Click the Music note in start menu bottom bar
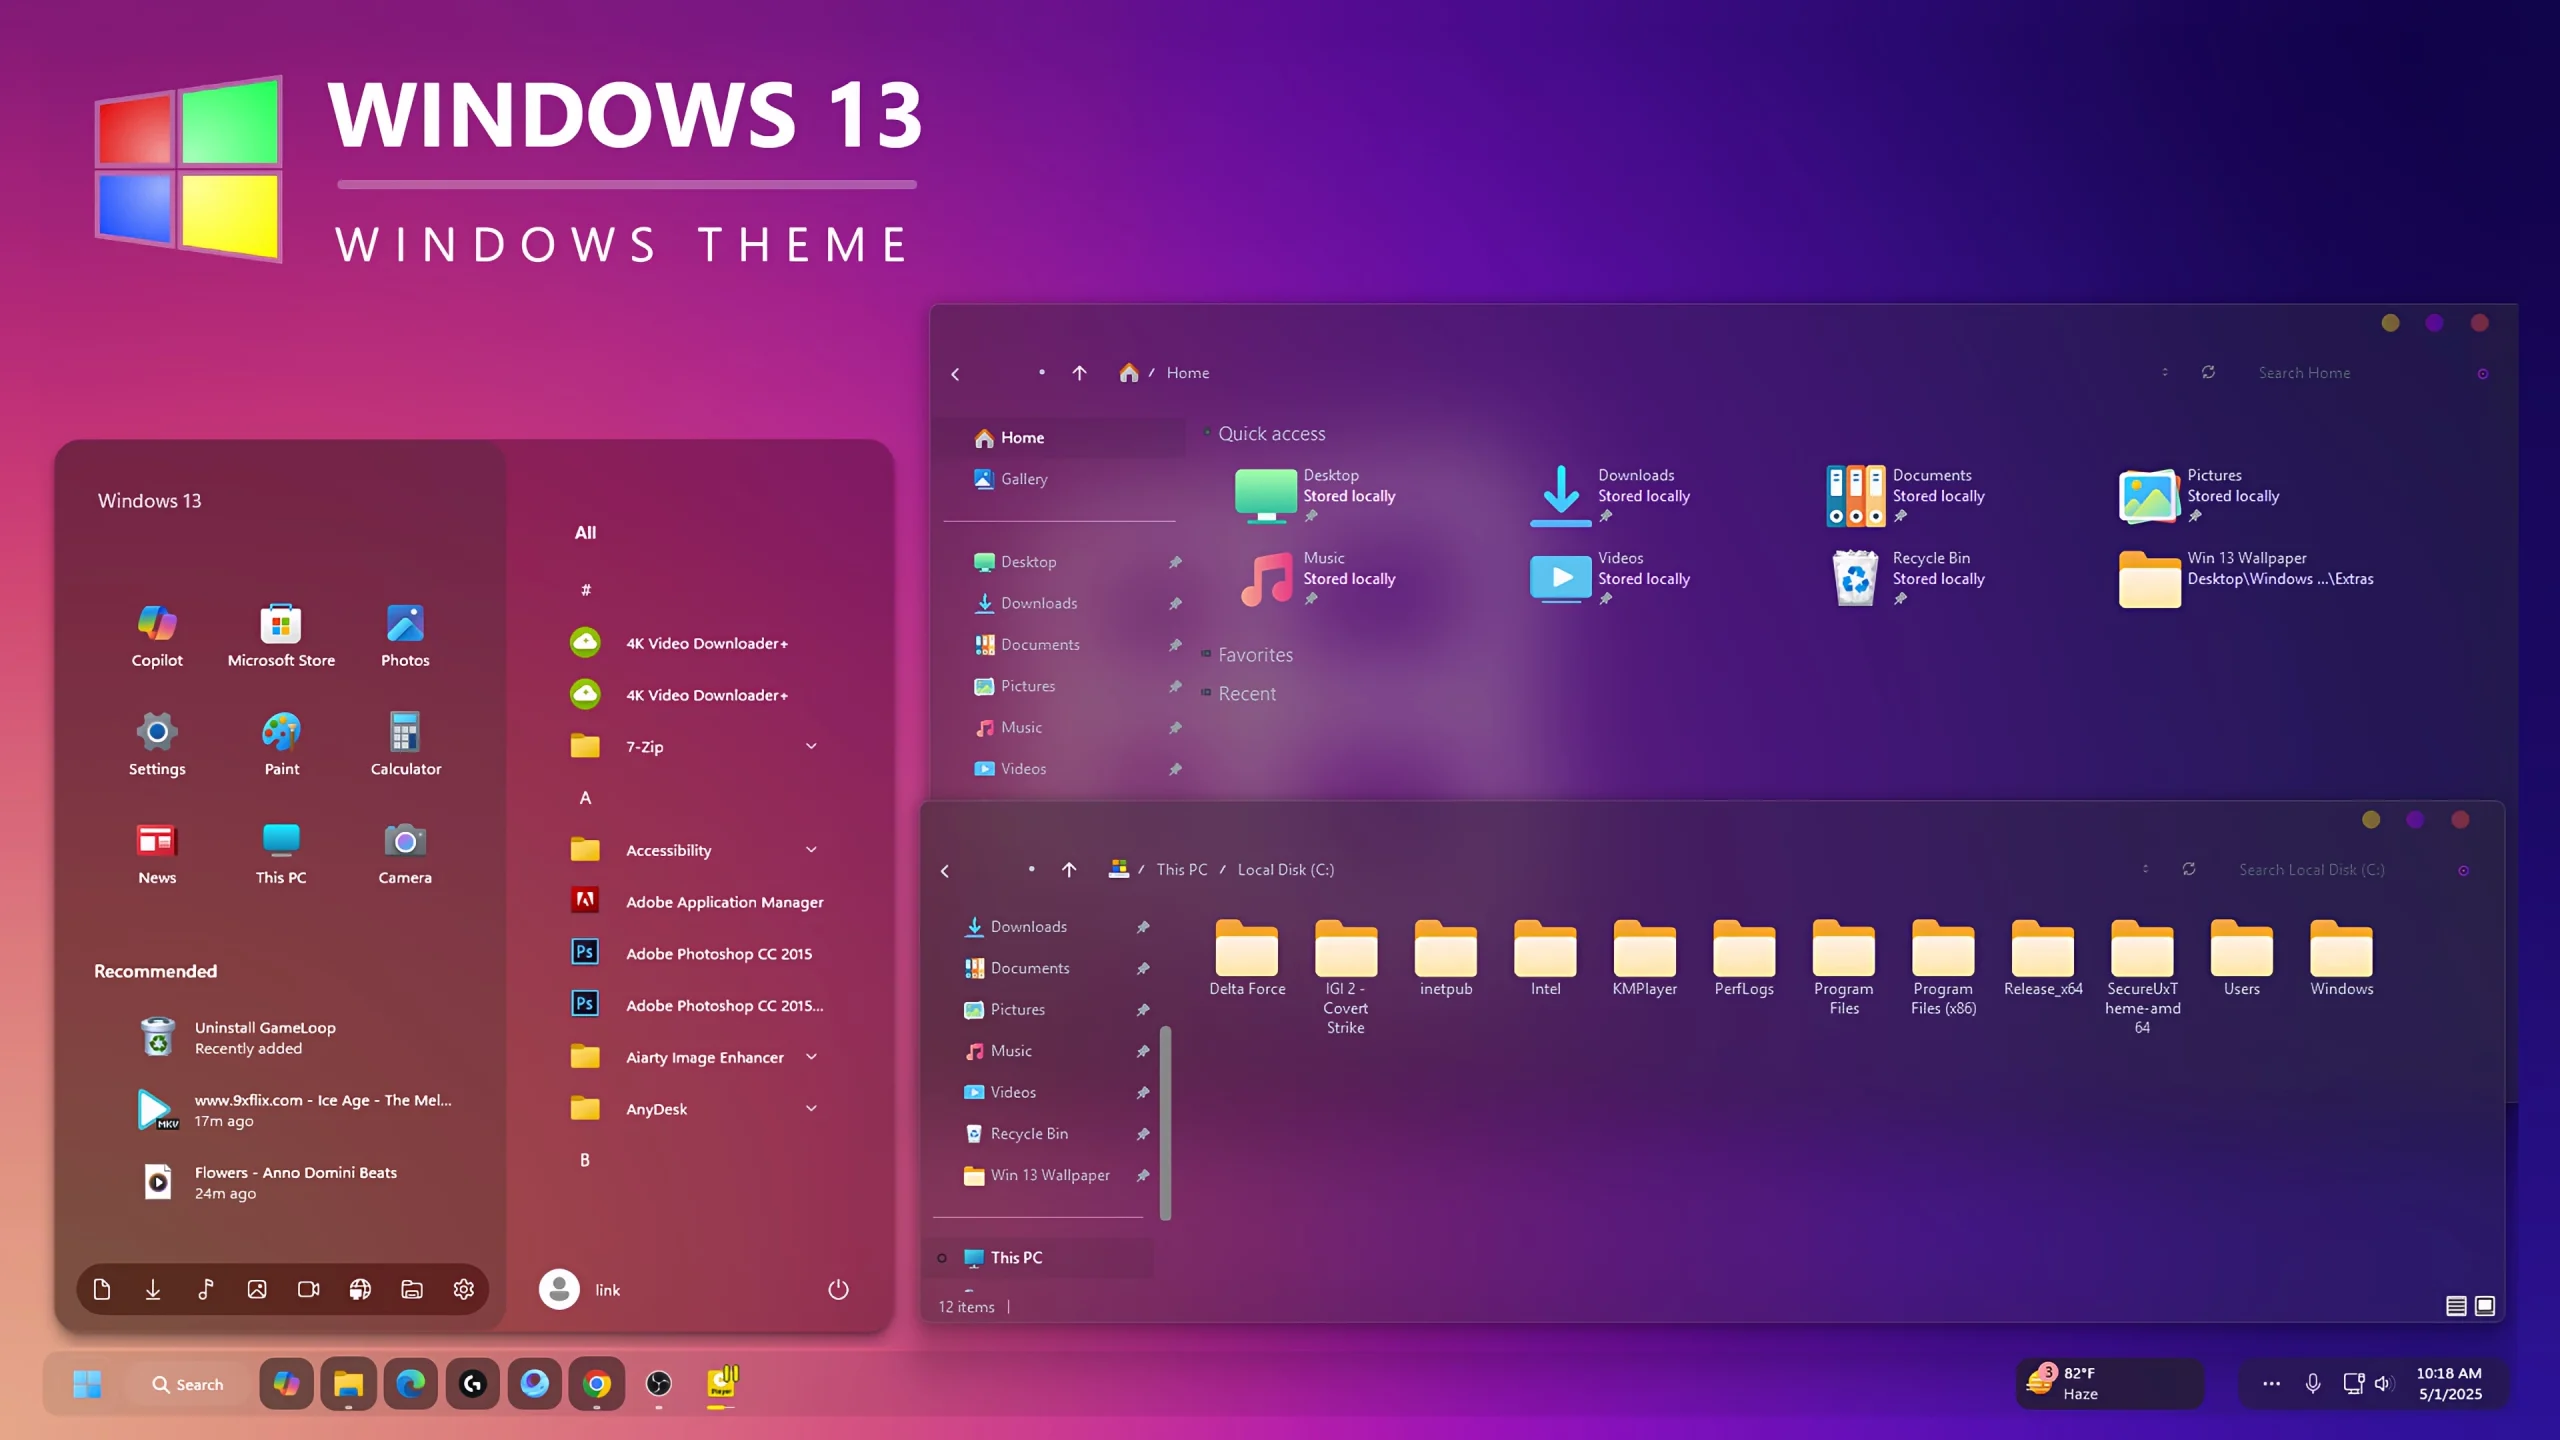 [205, 1289]
